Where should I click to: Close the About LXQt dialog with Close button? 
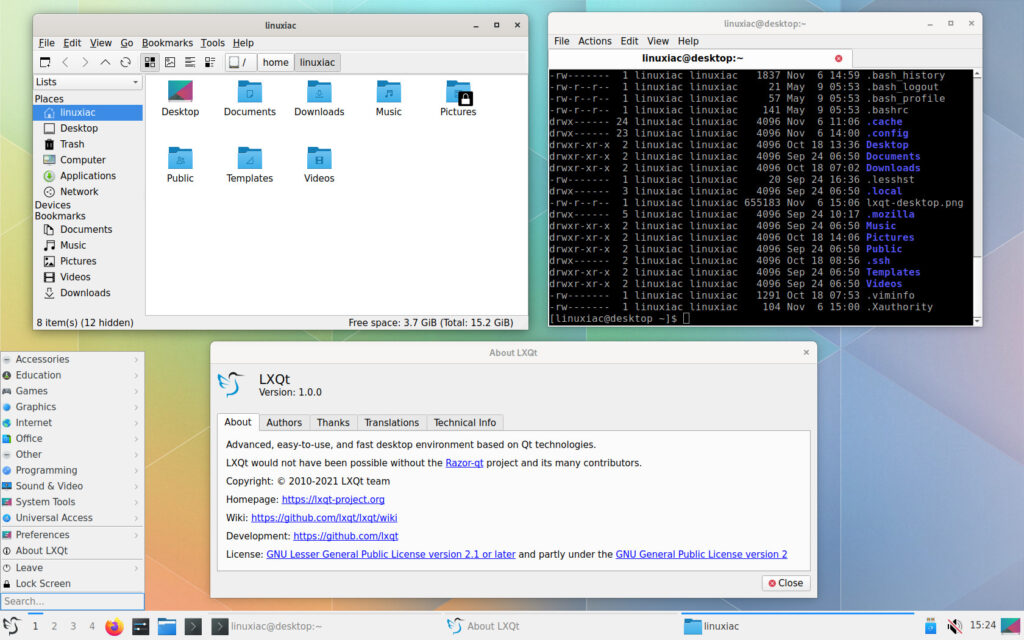786,583
